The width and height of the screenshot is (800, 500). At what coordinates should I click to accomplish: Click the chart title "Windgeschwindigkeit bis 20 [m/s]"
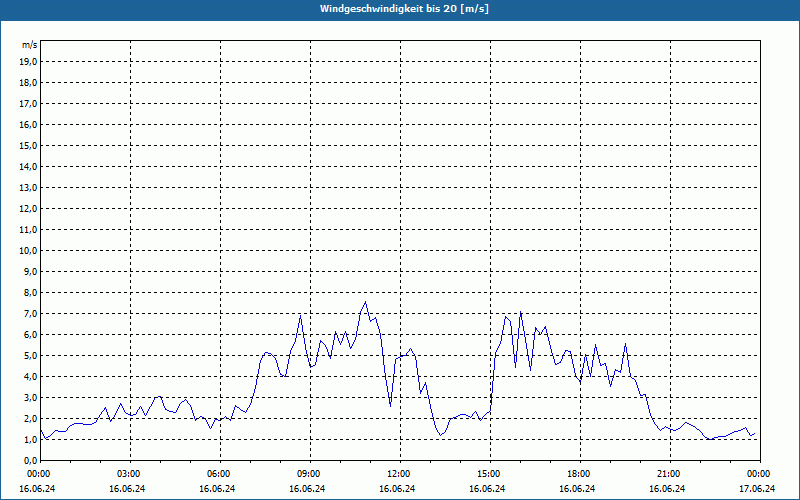tap(405, 9)
